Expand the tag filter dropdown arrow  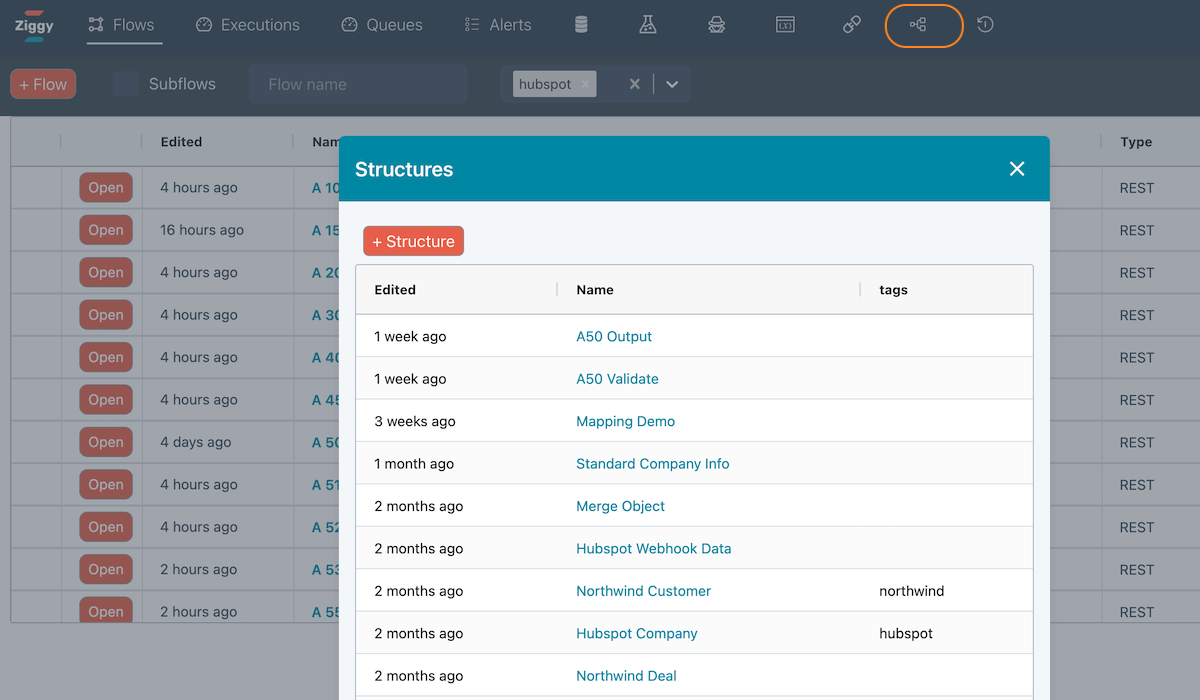(x=672, y=85)
